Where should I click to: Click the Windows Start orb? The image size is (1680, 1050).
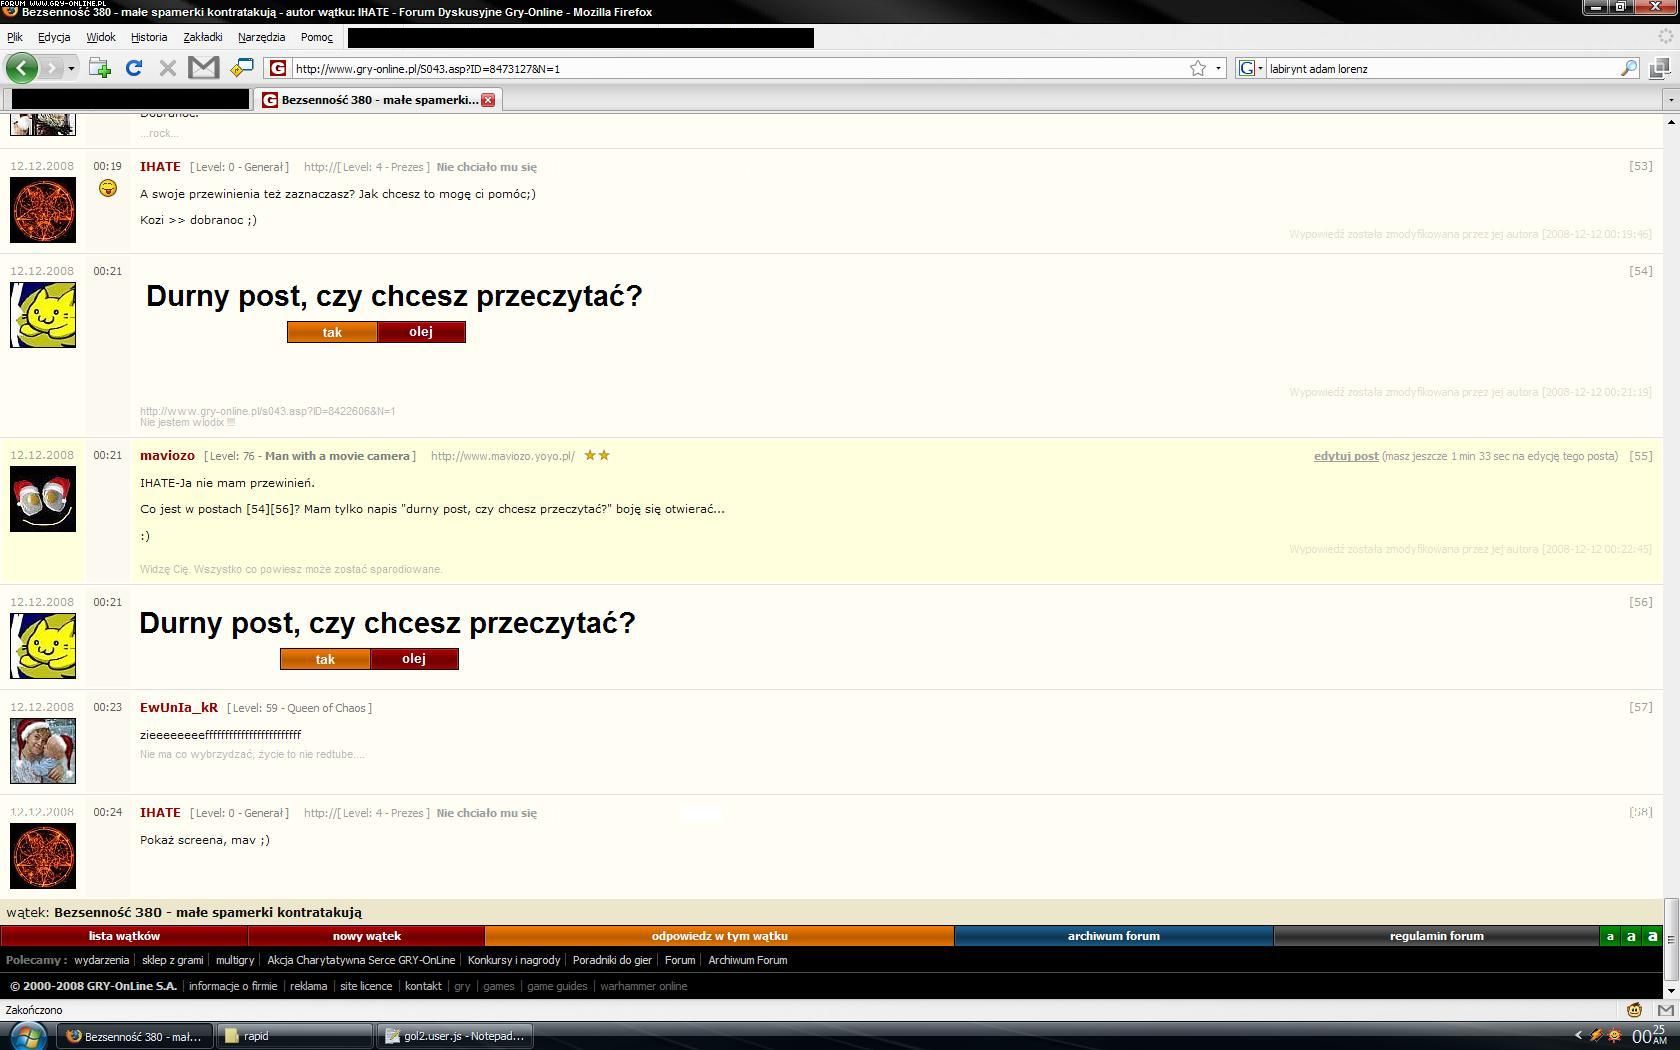point(27,1035)
